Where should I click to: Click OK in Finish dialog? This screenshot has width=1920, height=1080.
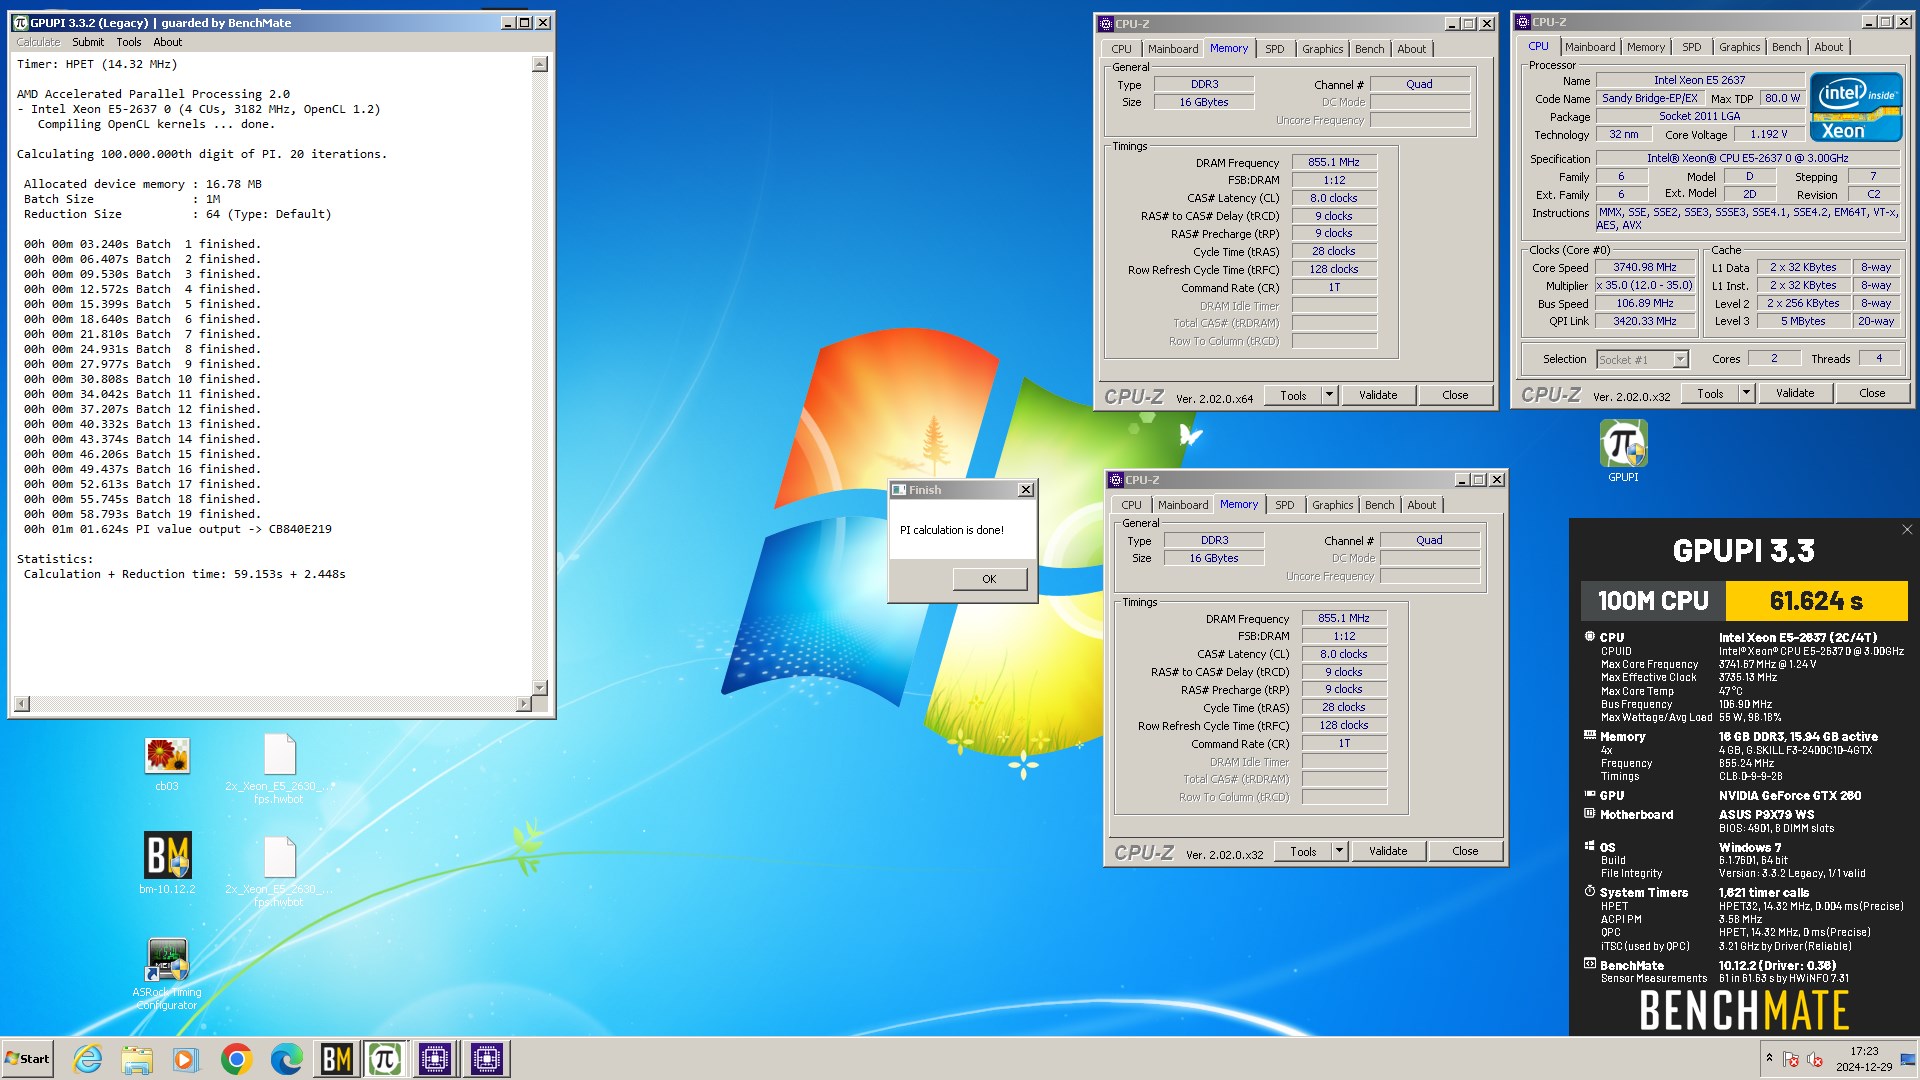(989, 579)
